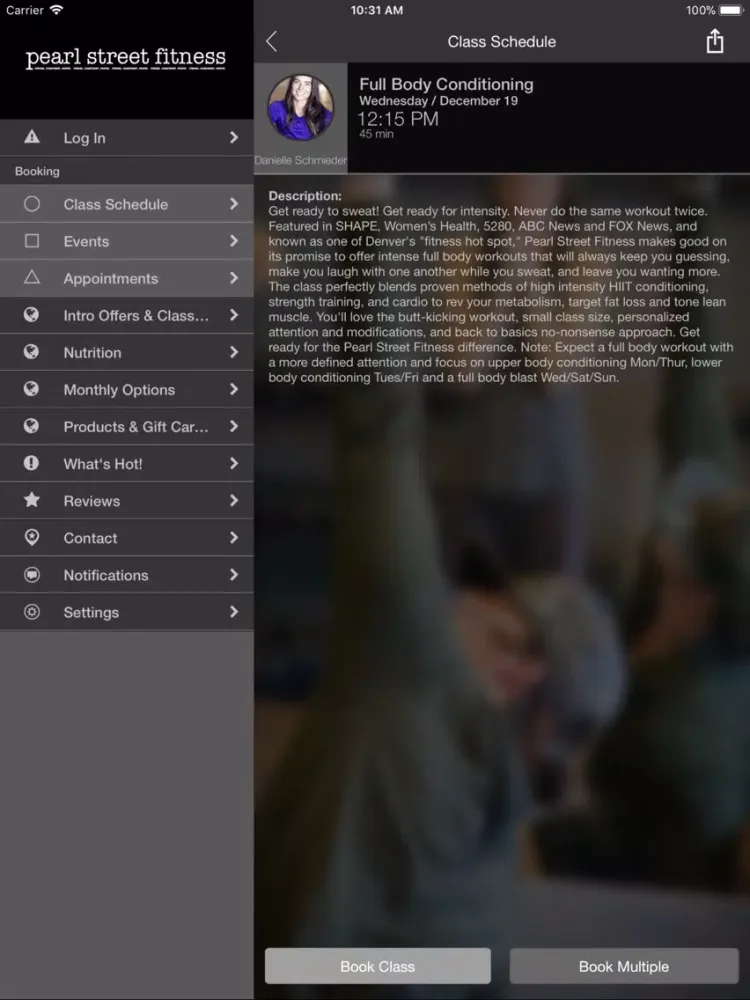Tap the Wednesday / December 19 date
The width and height of the screenshot is (750, 1000).
[x=438, y=101]
